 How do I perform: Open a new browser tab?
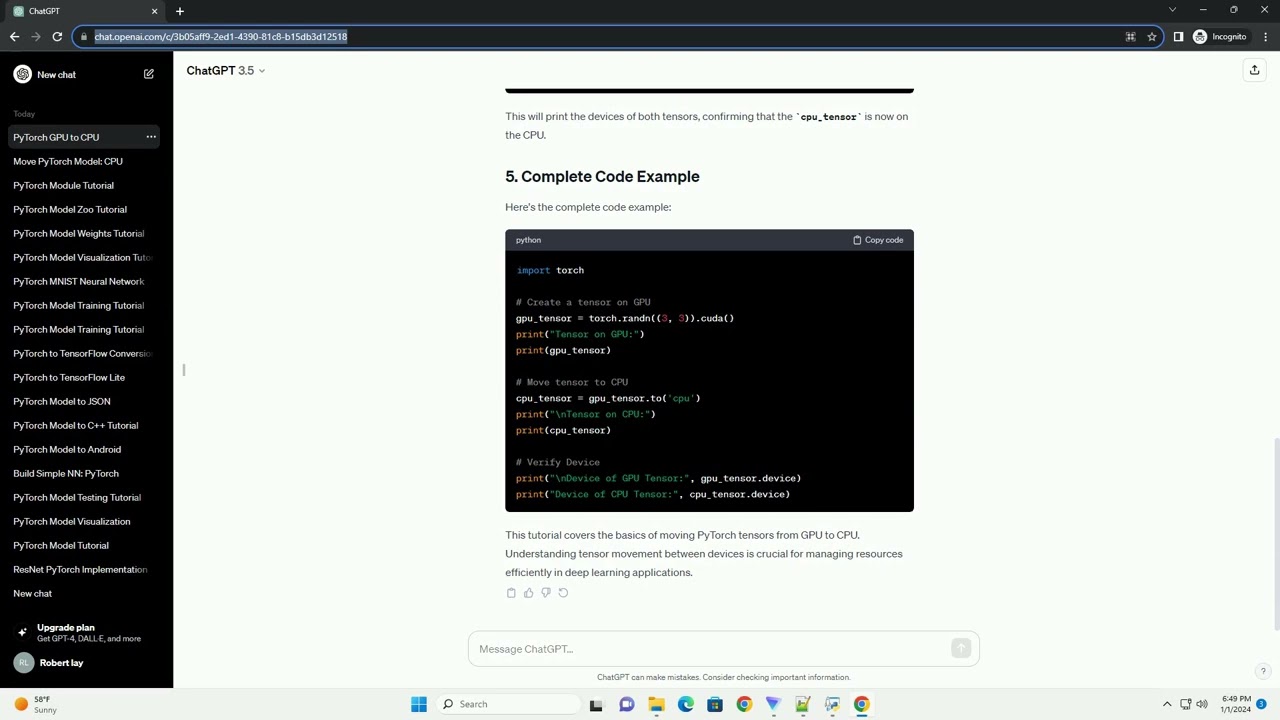point(180,11)
